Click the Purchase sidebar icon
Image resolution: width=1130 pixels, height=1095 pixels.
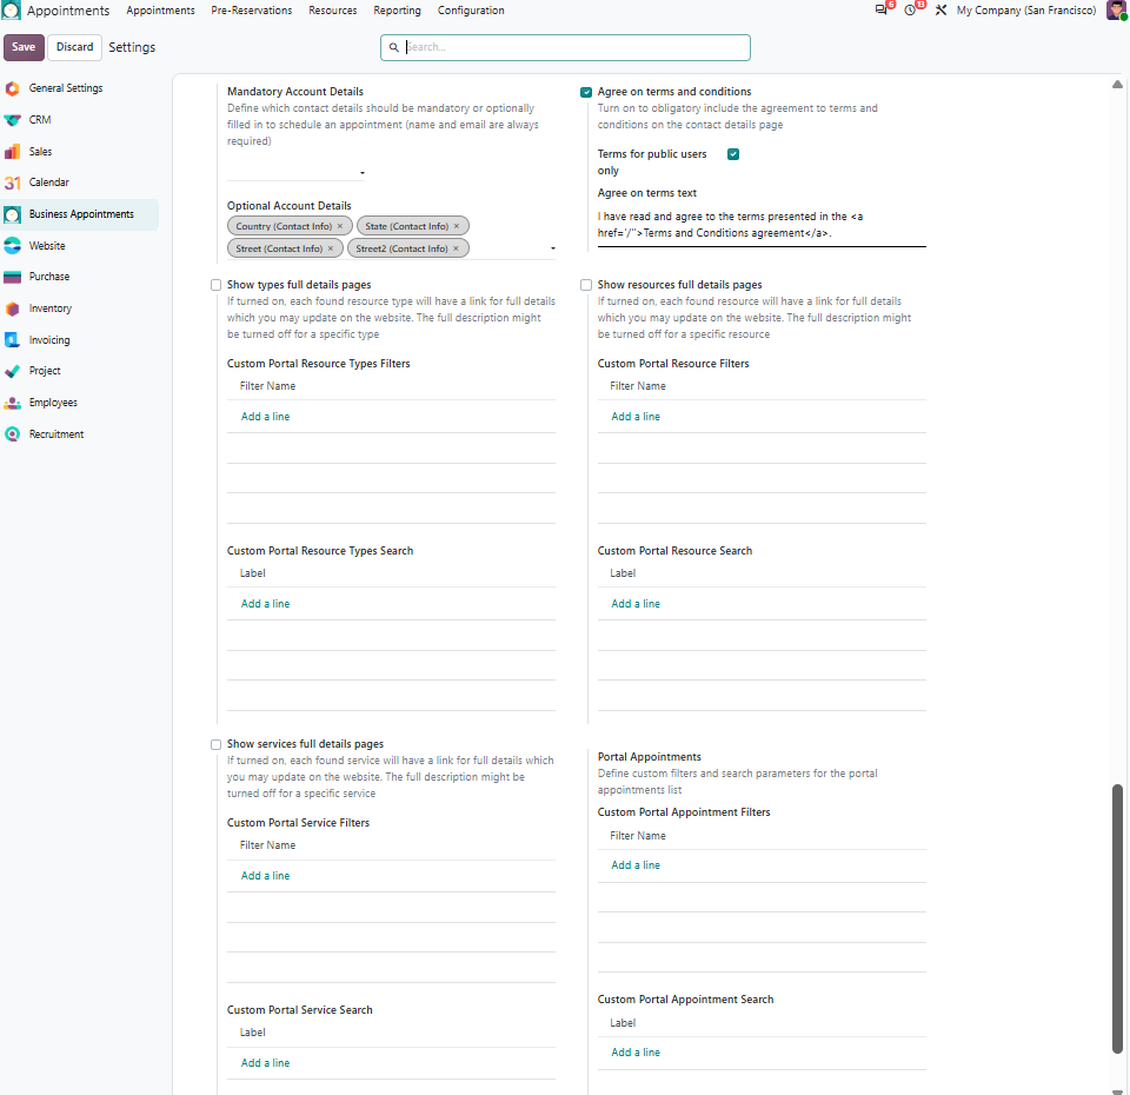12,277
